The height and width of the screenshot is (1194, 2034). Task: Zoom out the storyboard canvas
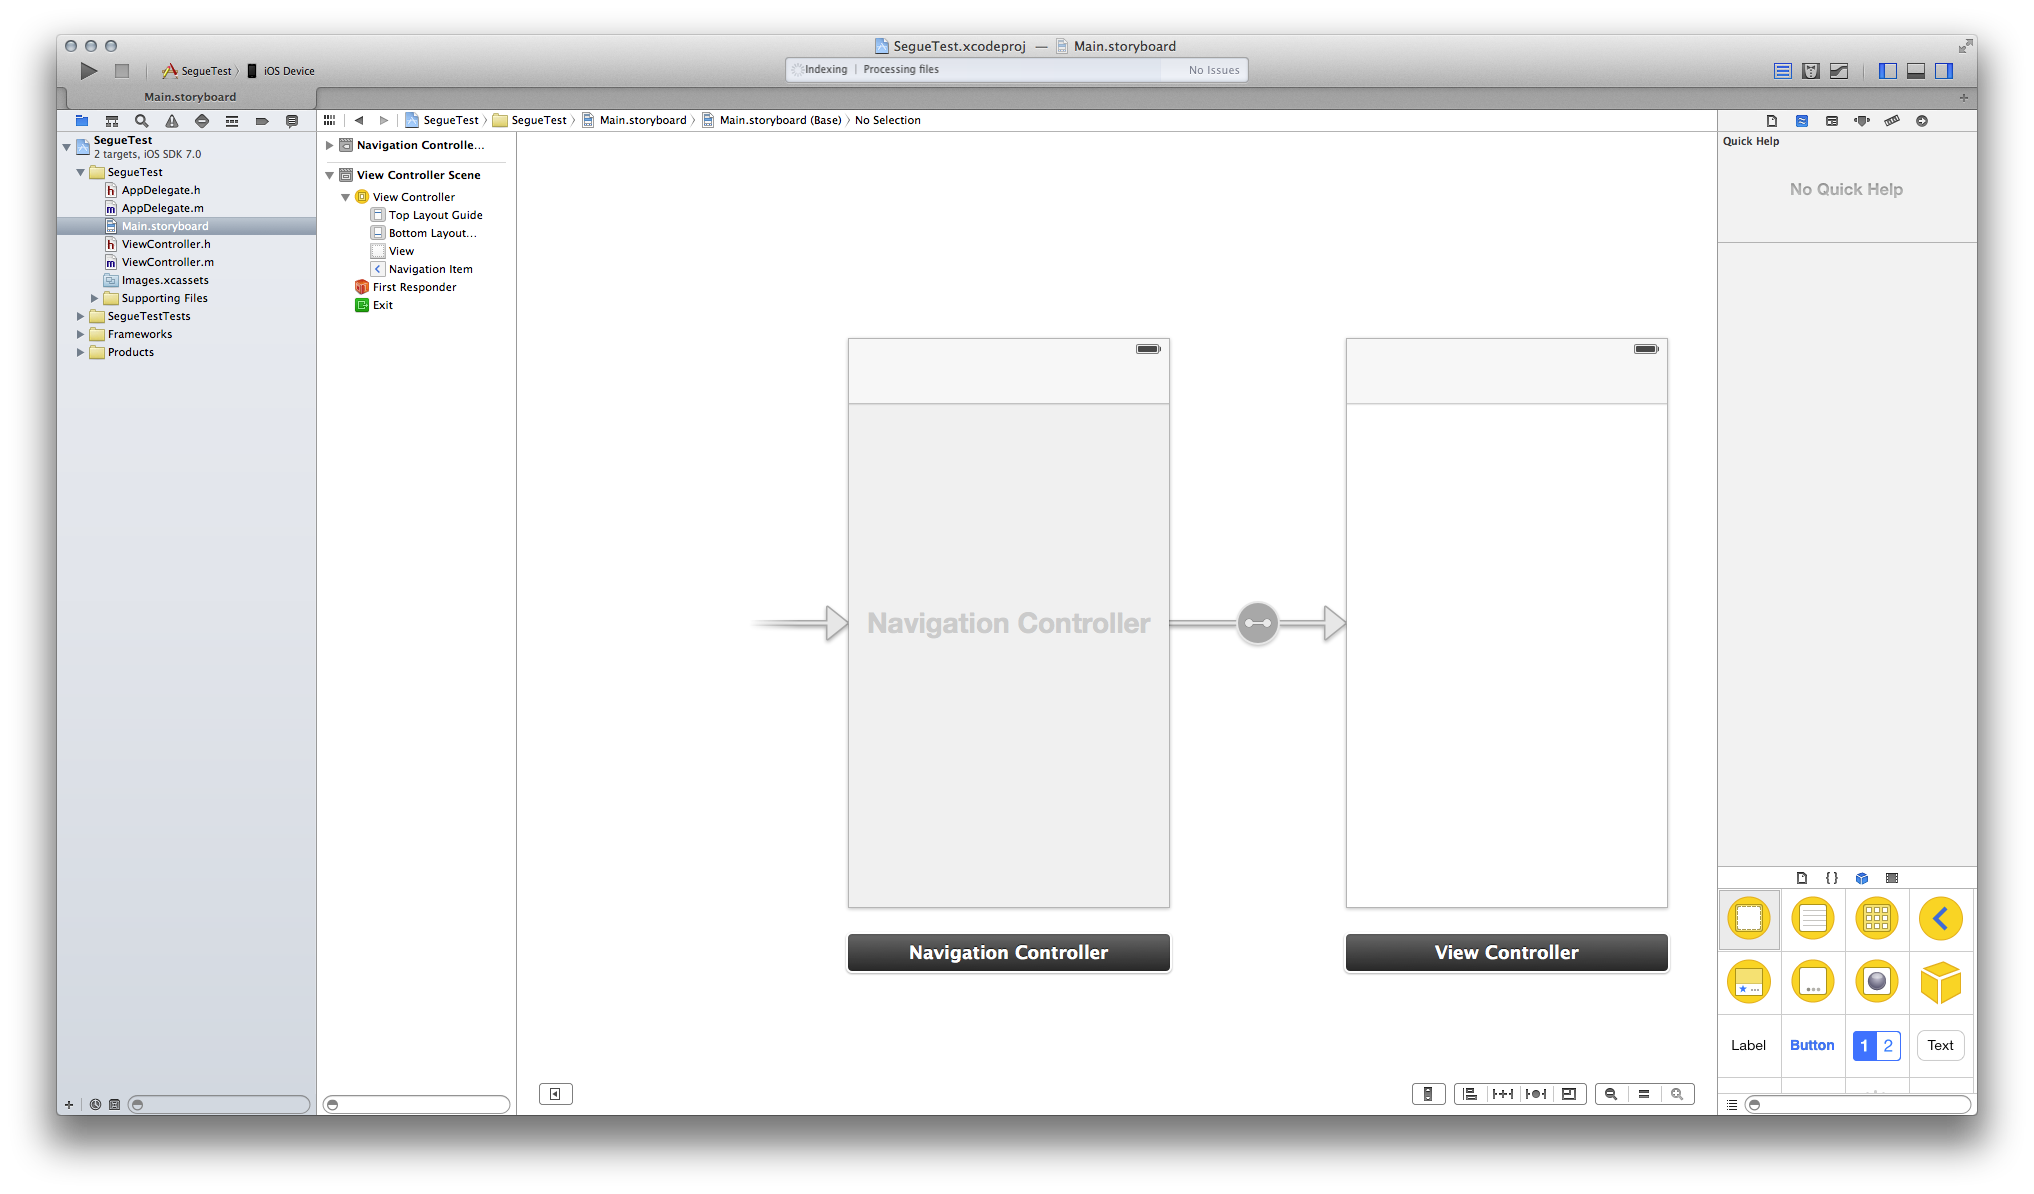[1610, 1094]
